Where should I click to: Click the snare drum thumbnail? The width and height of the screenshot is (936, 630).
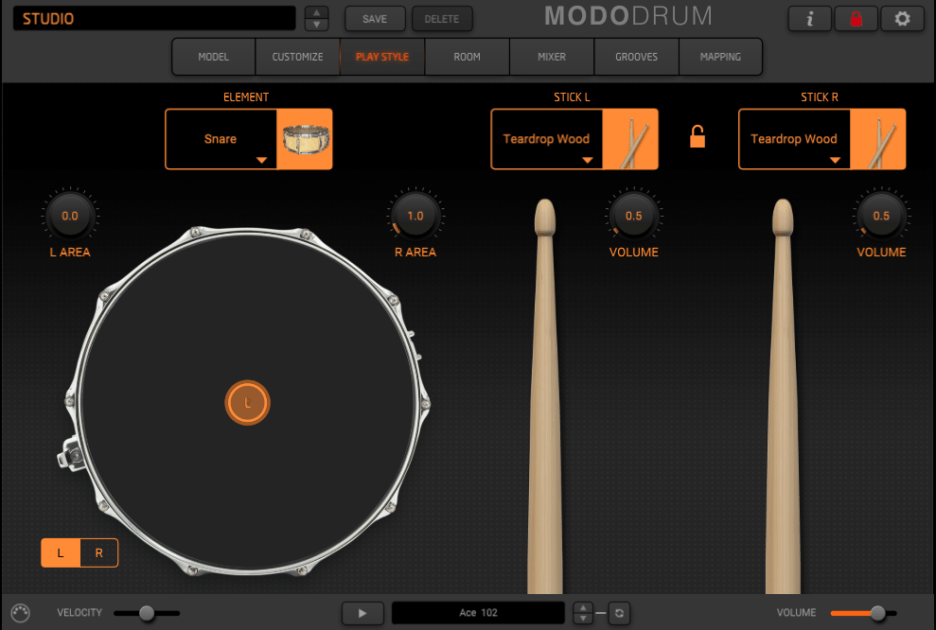click(x=305, y=139)
